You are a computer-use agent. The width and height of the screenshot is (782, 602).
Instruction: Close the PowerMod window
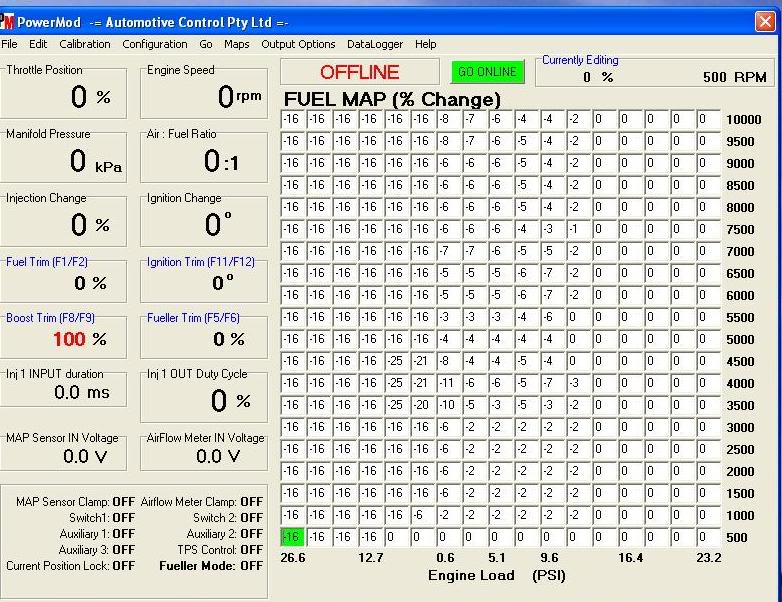click(x=765, y=22)
